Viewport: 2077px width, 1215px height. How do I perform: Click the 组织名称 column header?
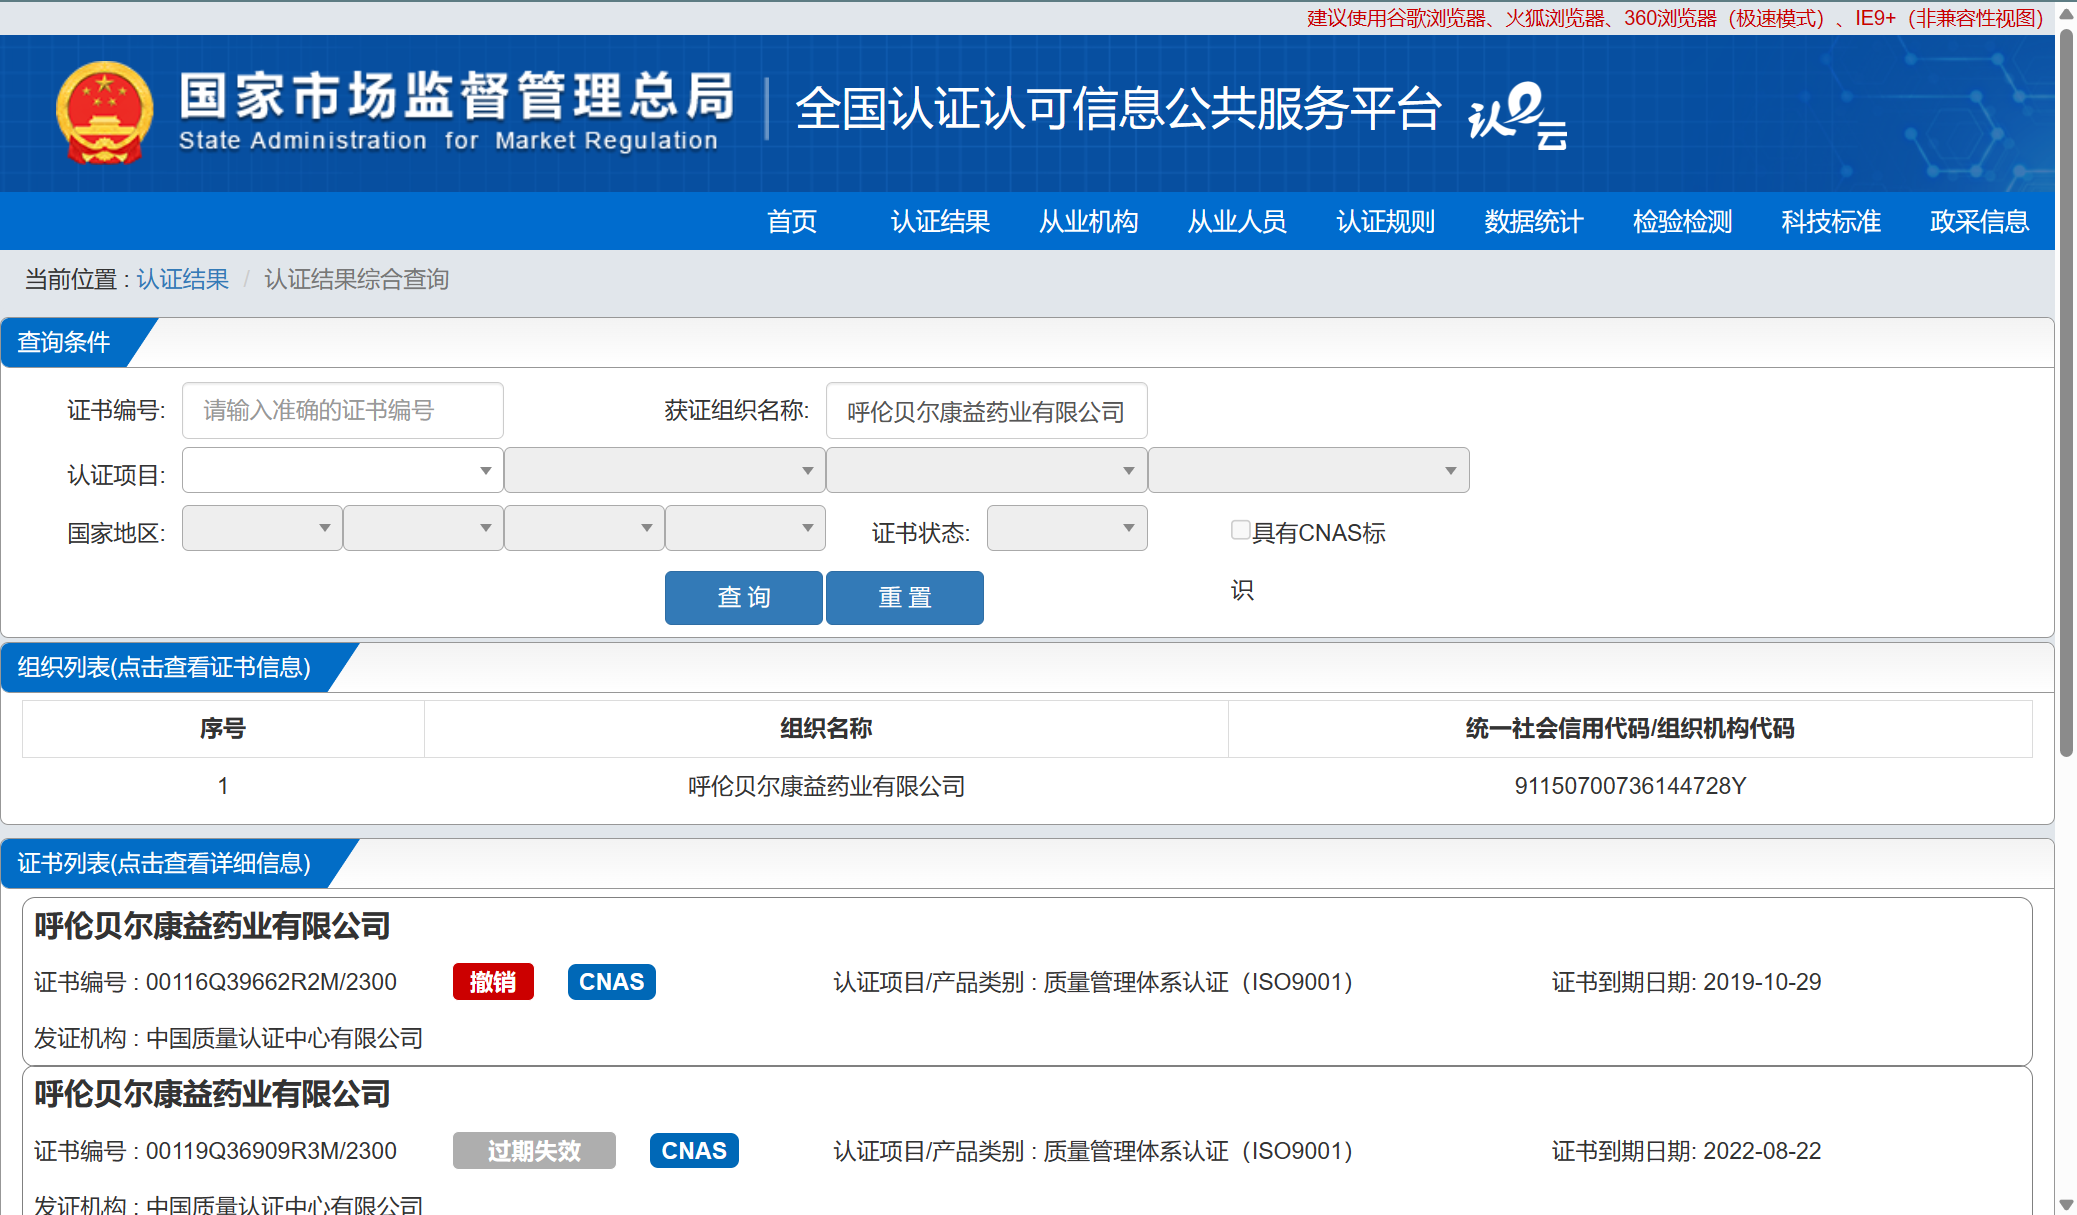[x=826, y=728]
